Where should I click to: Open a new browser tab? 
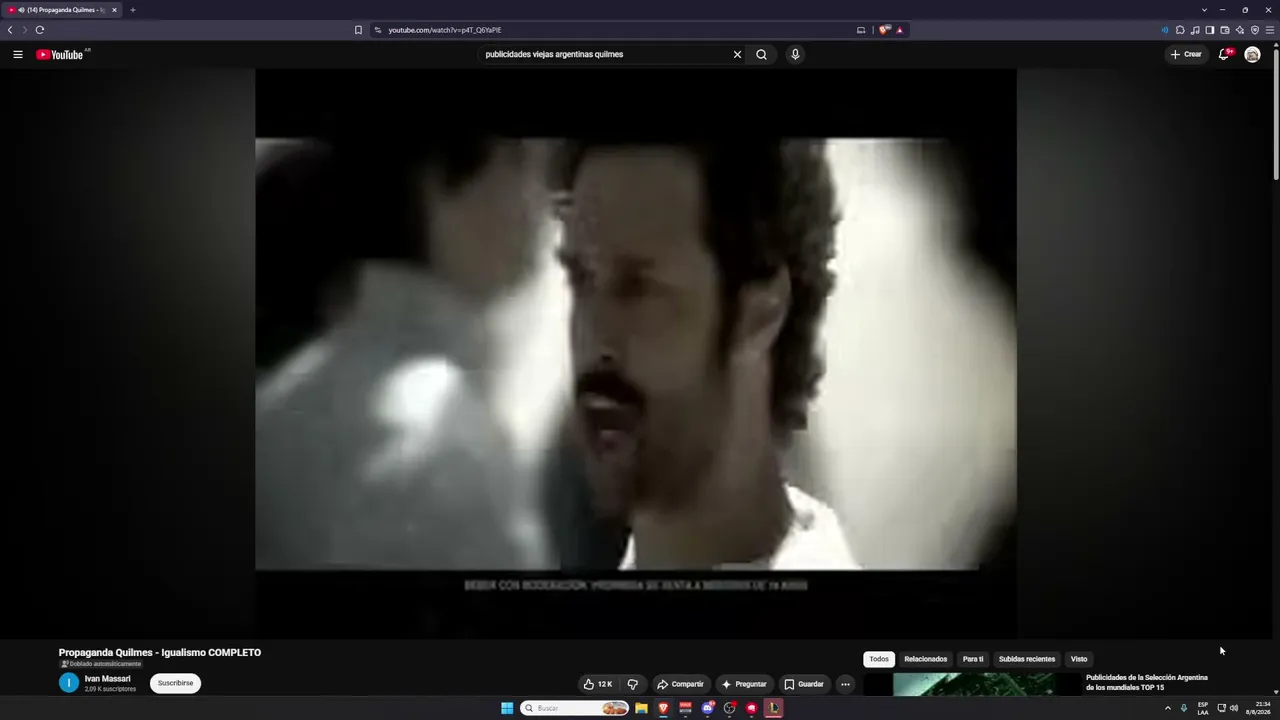coord(132,10)
